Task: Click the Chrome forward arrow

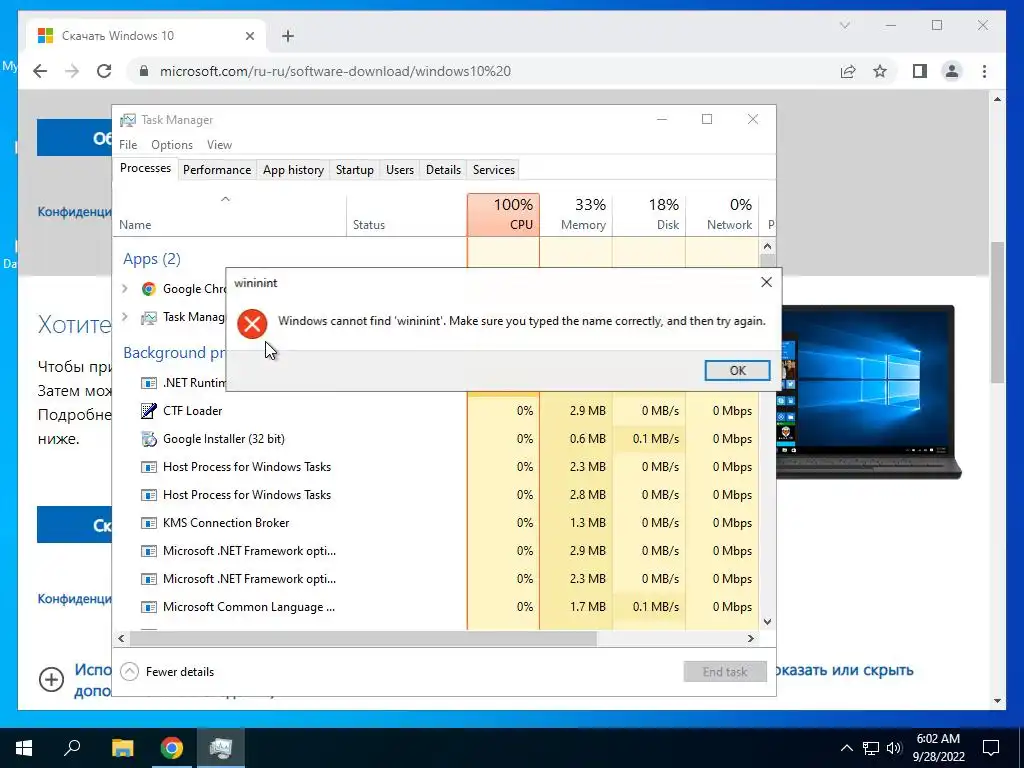Action: coord(72,71)
